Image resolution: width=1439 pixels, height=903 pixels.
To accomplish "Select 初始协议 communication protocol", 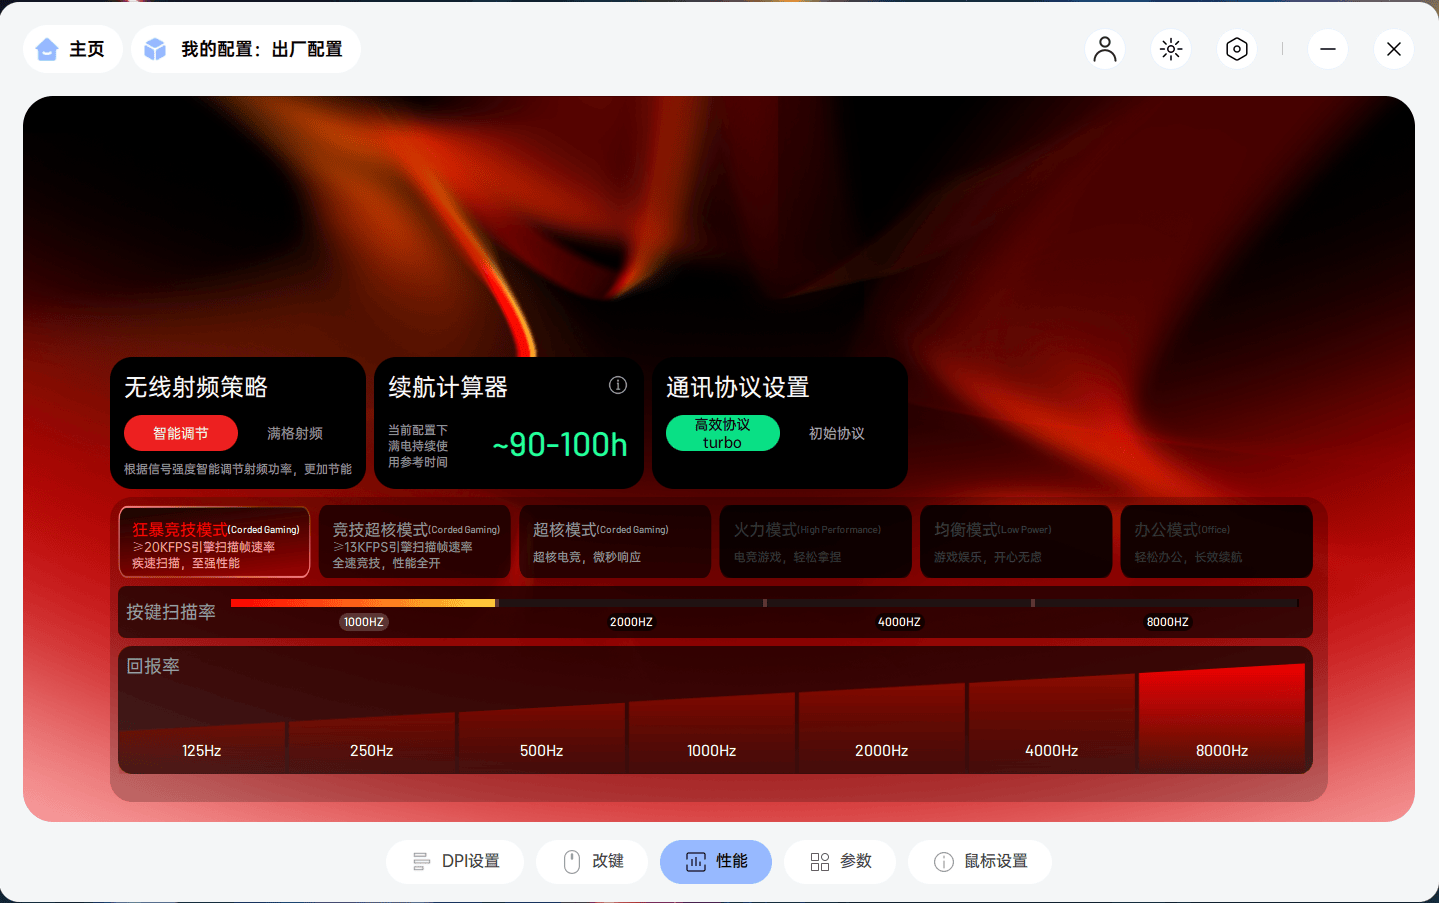I will click(x=835, y=433).
